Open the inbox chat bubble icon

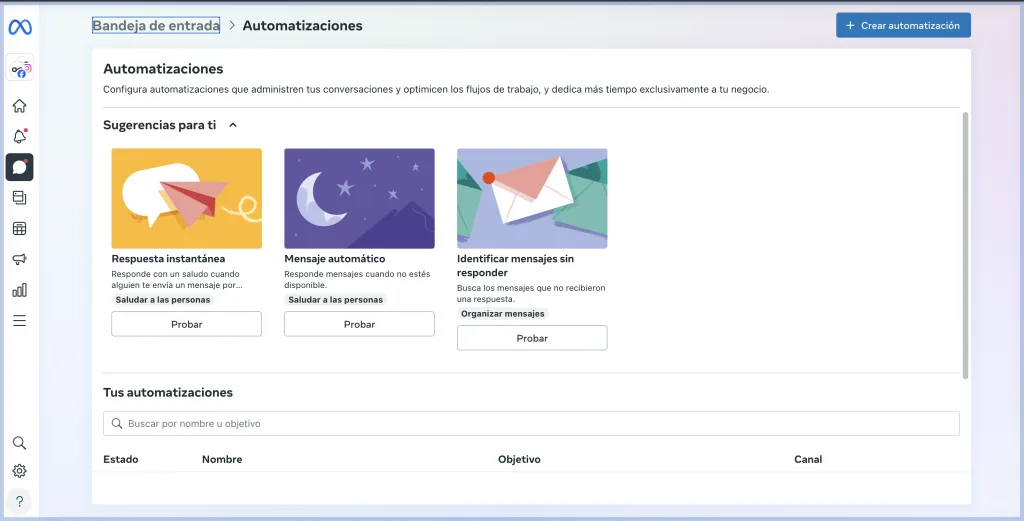pyautogui.click(x=20, y=167)
